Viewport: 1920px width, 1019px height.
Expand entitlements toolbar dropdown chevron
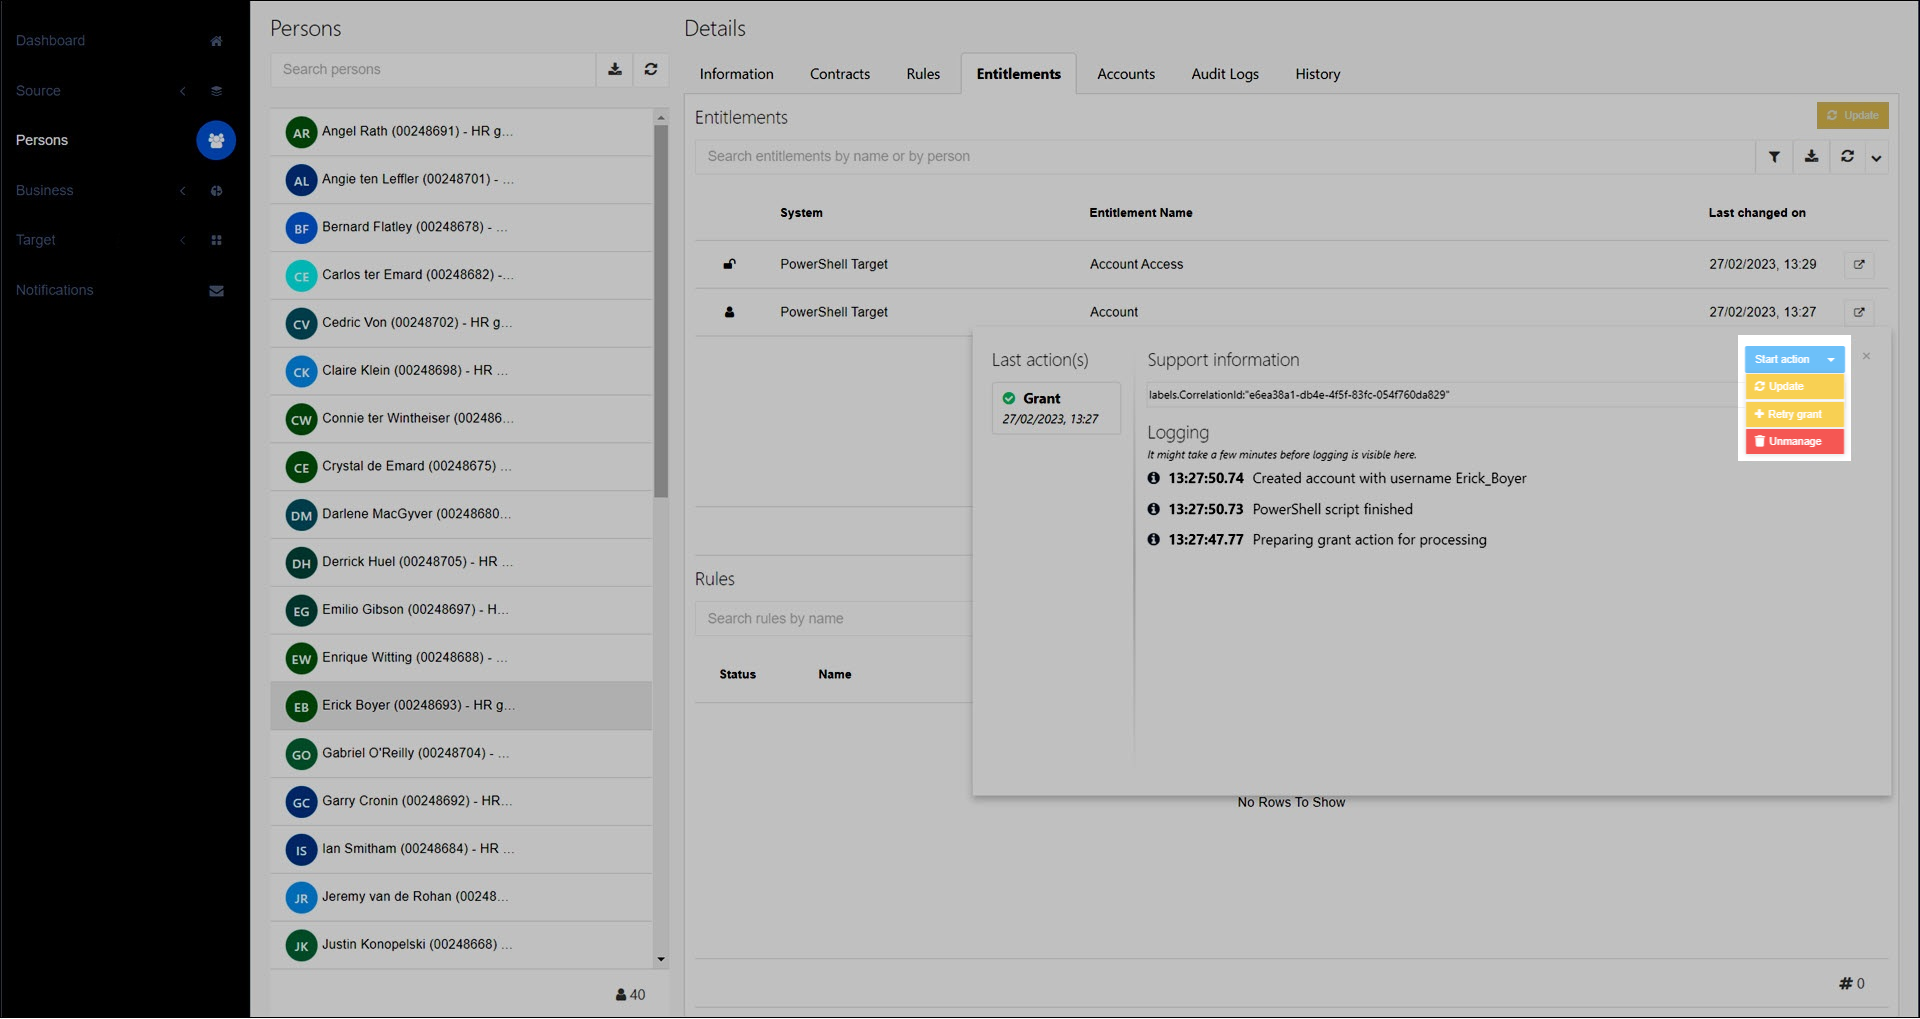point(1877,157)
